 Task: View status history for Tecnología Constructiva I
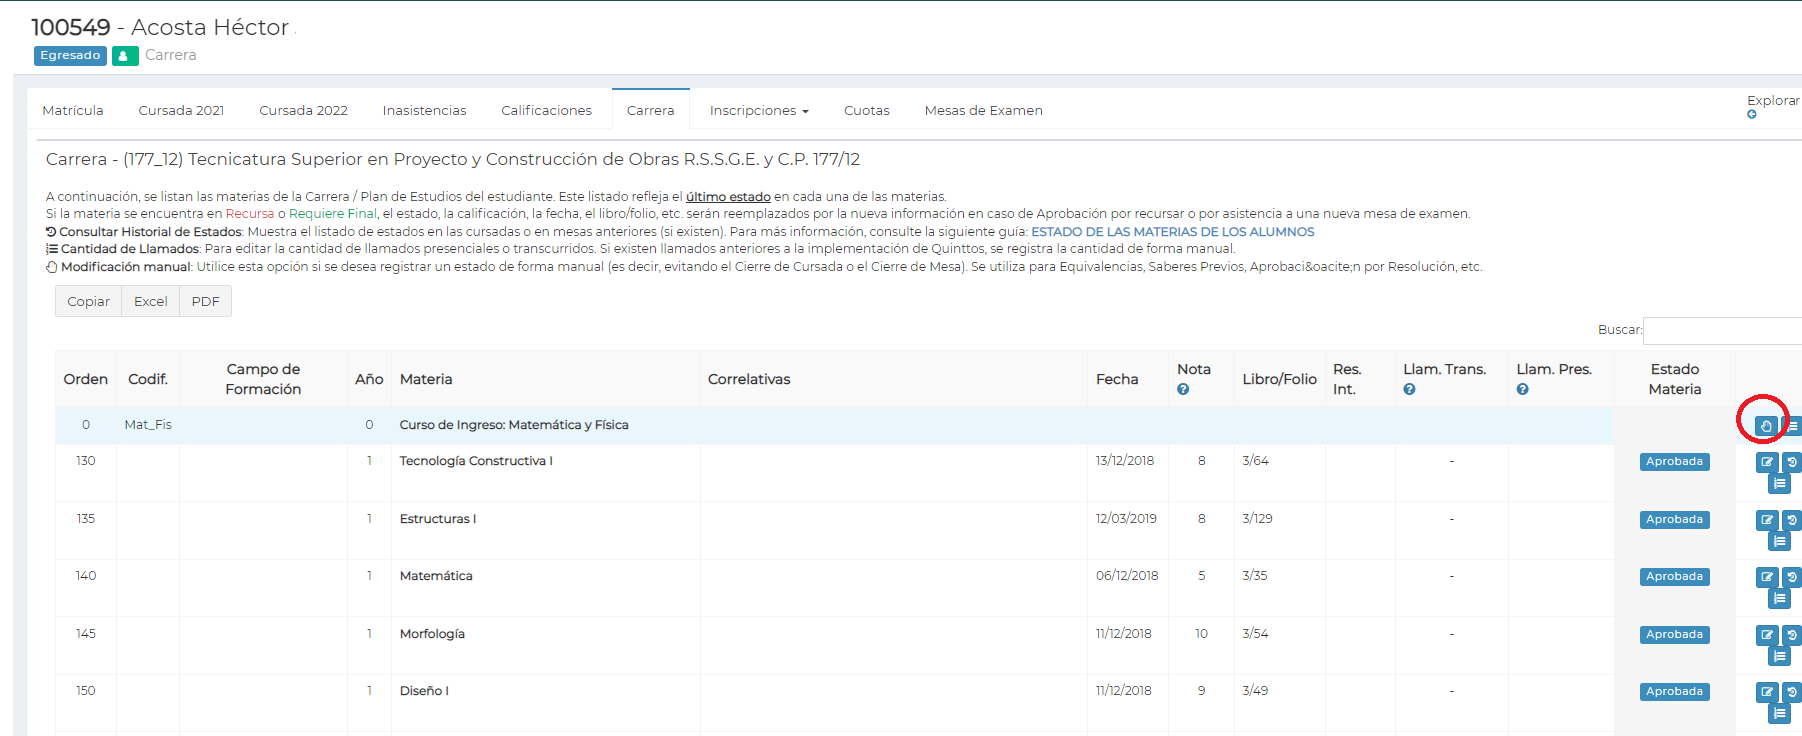pyautogui.click(x=1792, y=462)
